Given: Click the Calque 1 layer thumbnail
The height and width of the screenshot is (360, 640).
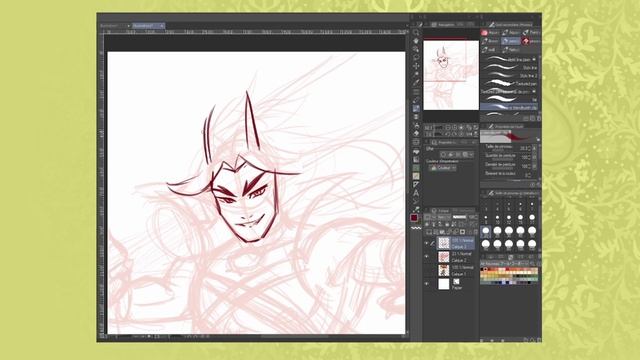Looking at the screenshot, I should pyautogui.click(x=444, y=270).
